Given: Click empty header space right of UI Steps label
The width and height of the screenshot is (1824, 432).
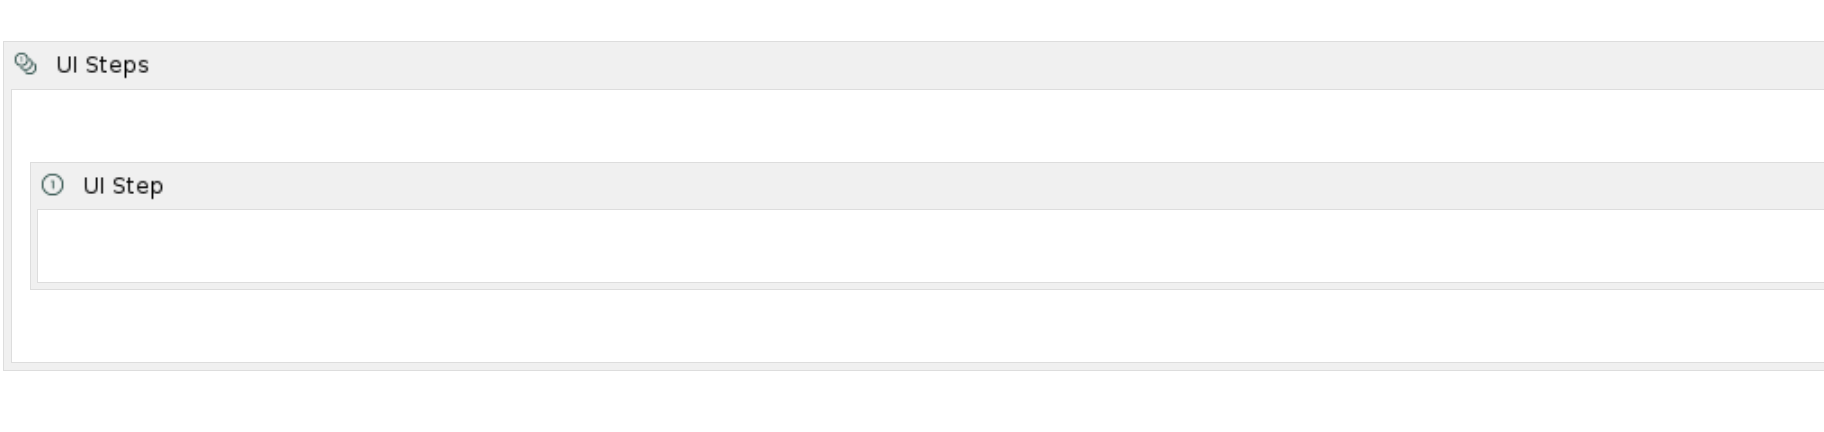Looking at the screenshot, I should point(986,65).
